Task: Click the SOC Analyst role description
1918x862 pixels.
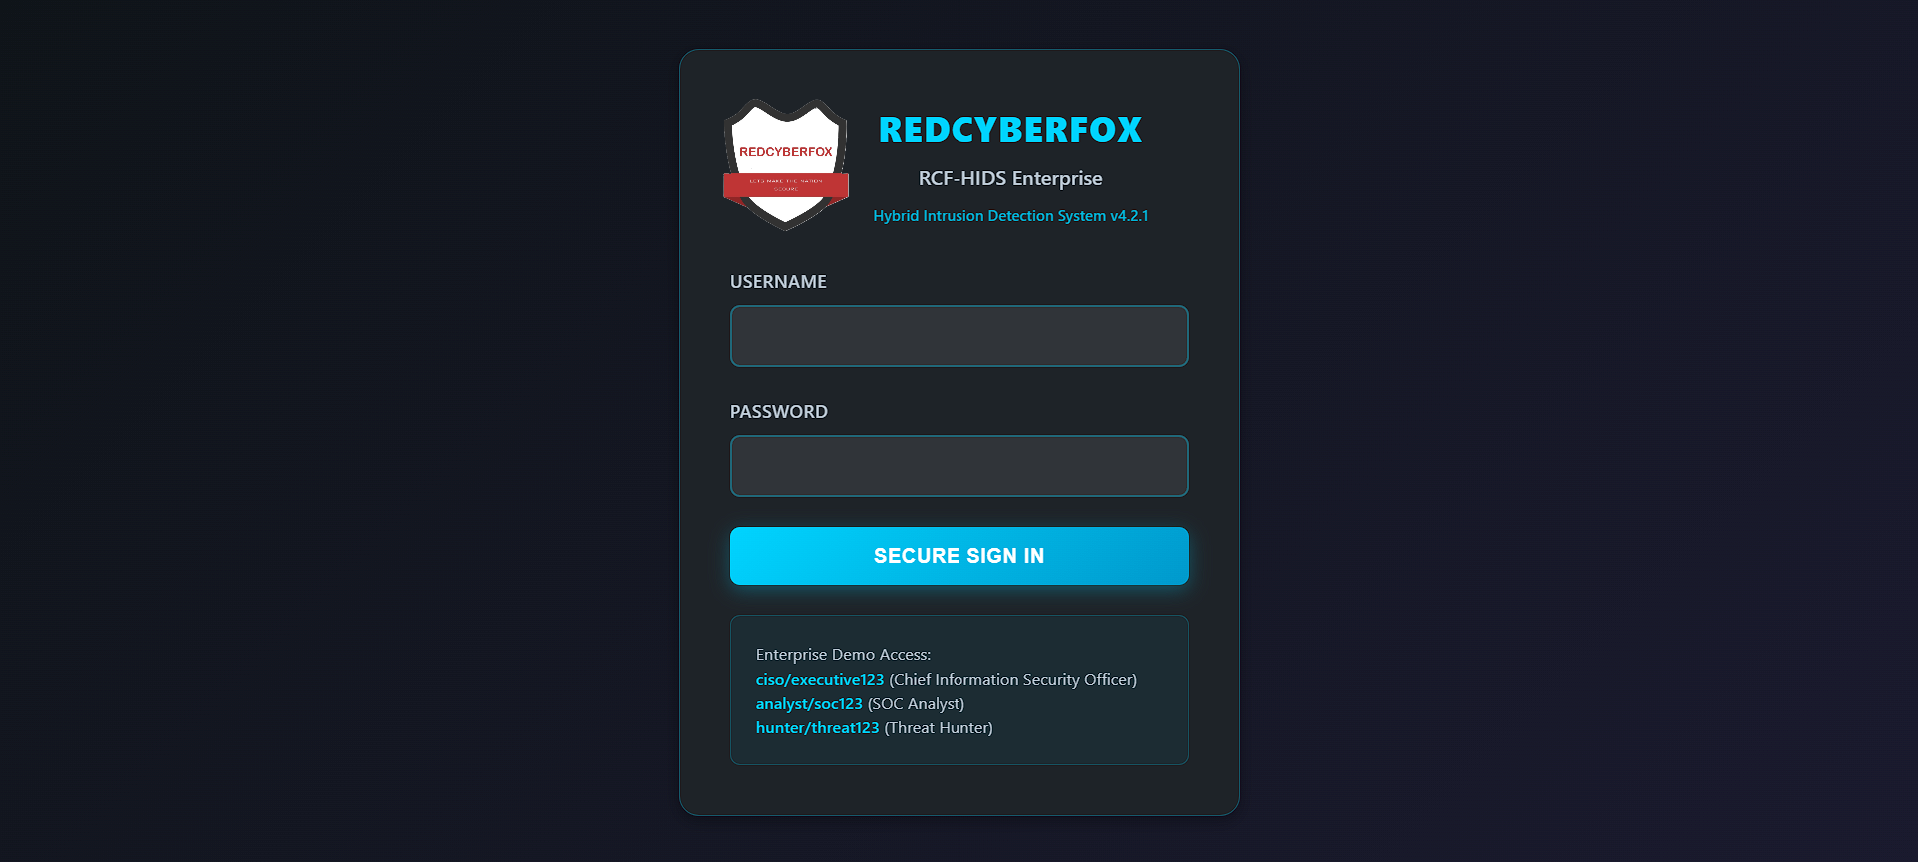Action: pos(916,704)
